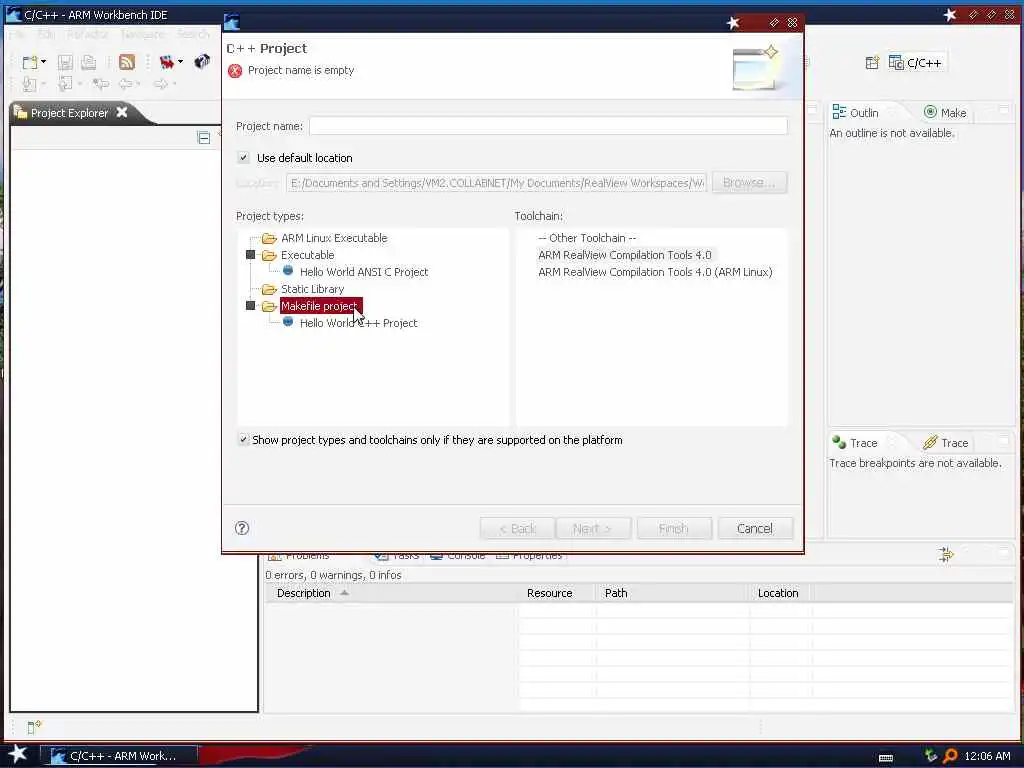Select the Outline view tab
The width and height of the screenshot is (1024, 768).
click(856, 113)
